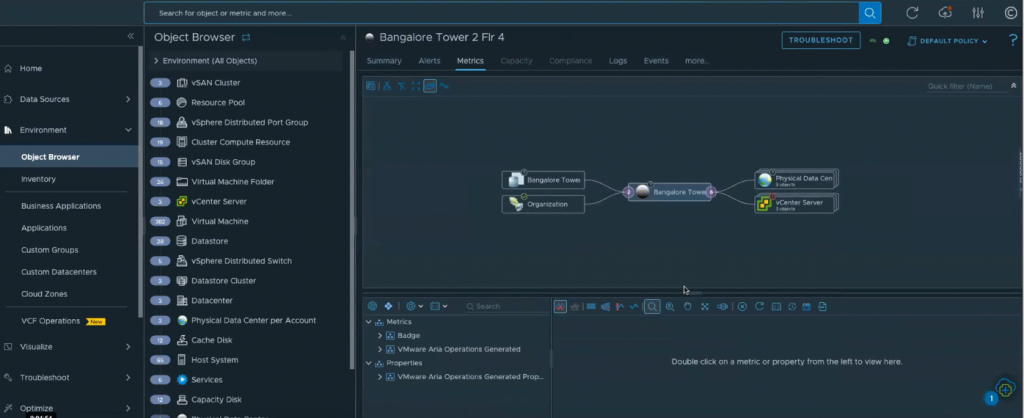The width and height of the screenshot is (1024, 418).
Task: Switch to the Alerts tab
Action: 429,61
